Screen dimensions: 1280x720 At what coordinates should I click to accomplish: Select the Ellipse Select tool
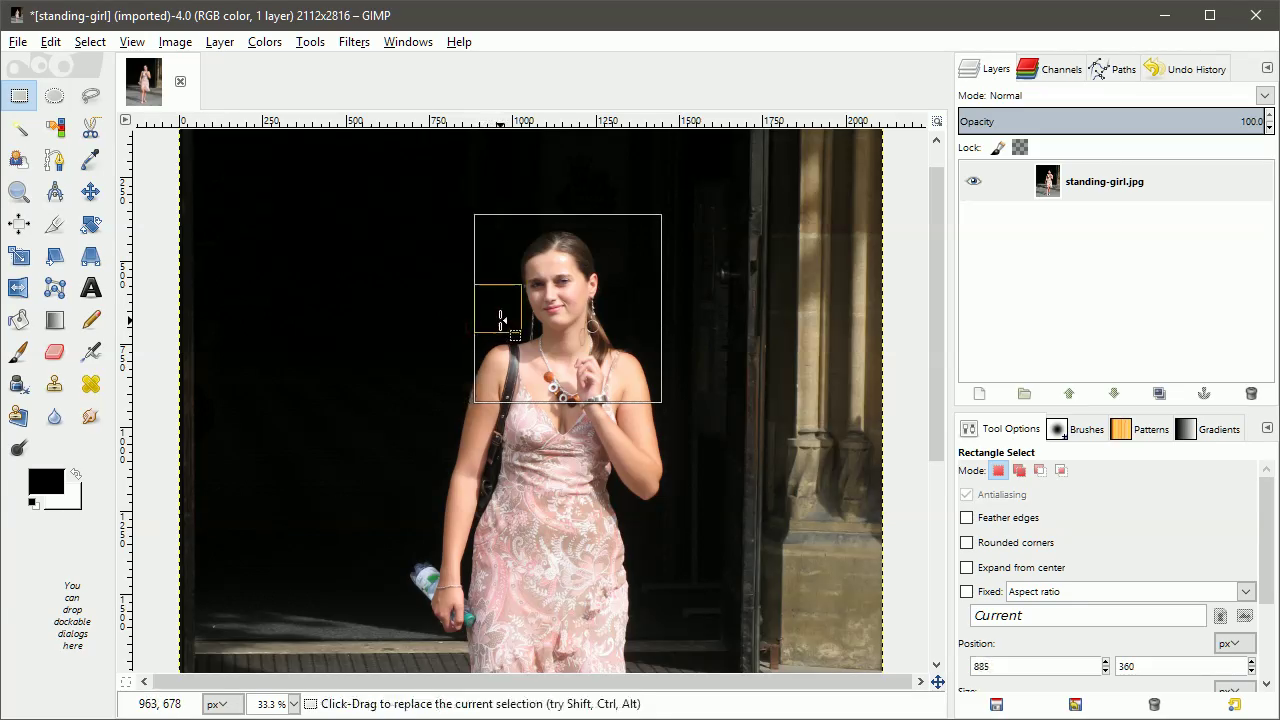(54, 96)
